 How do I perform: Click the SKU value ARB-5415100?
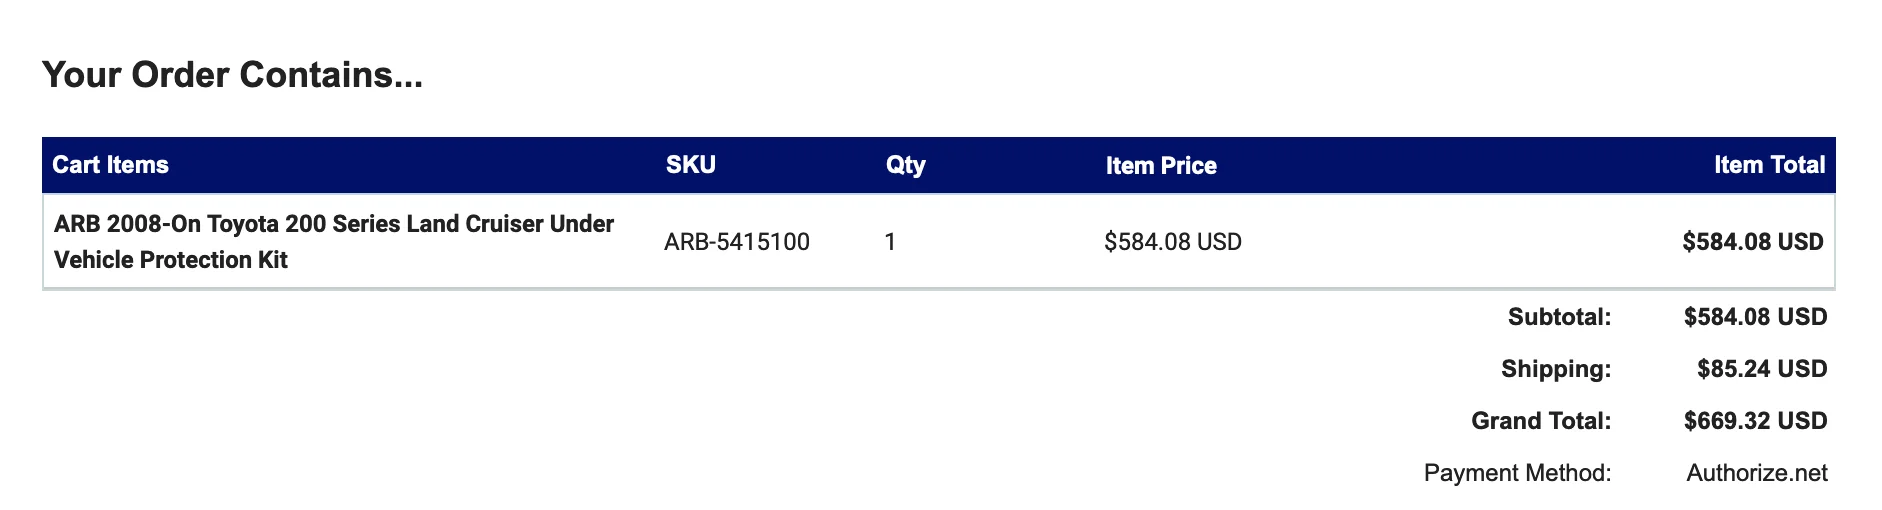[x=737, y=242]
